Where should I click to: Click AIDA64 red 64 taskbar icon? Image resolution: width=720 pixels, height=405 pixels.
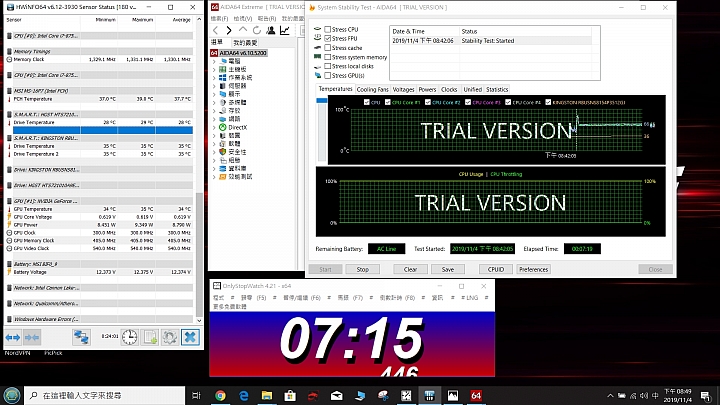click(x=476, y=395)
